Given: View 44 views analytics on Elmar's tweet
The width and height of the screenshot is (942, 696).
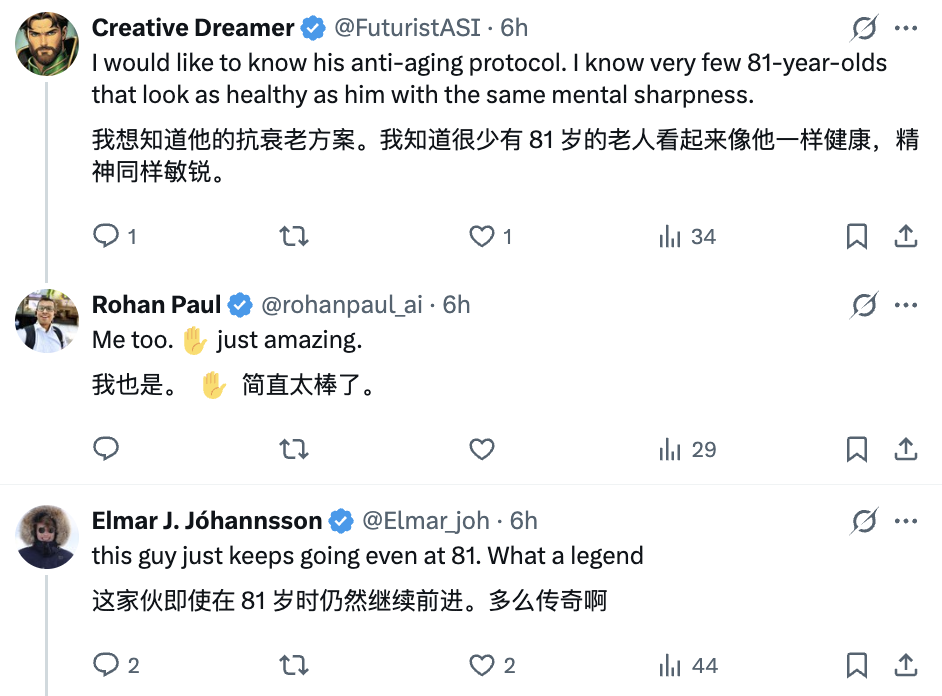Looking at the screenshot, I should click(x=688, y=665).
